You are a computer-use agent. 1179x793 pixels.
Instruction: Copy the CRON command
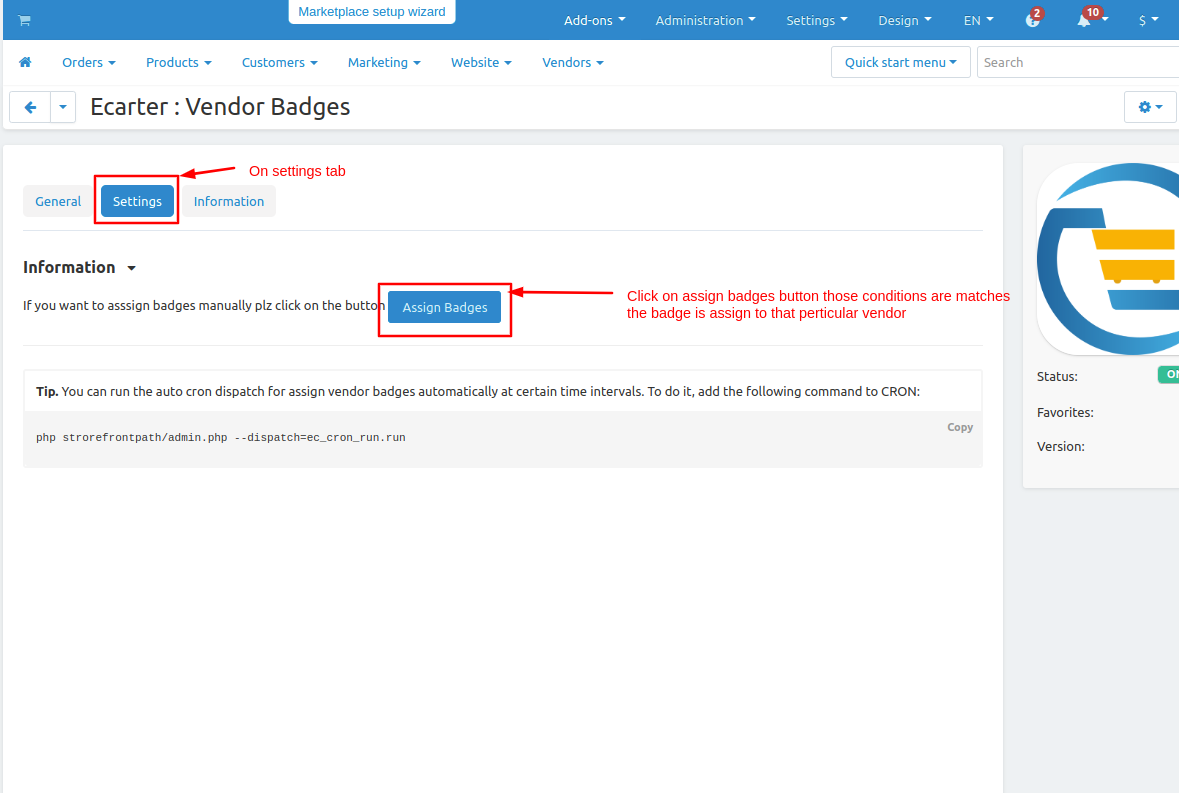coord(959,427)
